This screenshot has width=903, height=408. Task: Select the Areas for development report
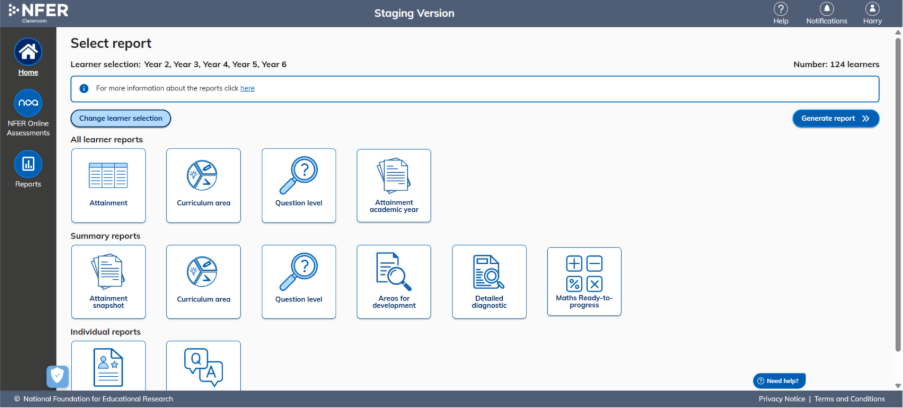(x=394, y=282)
